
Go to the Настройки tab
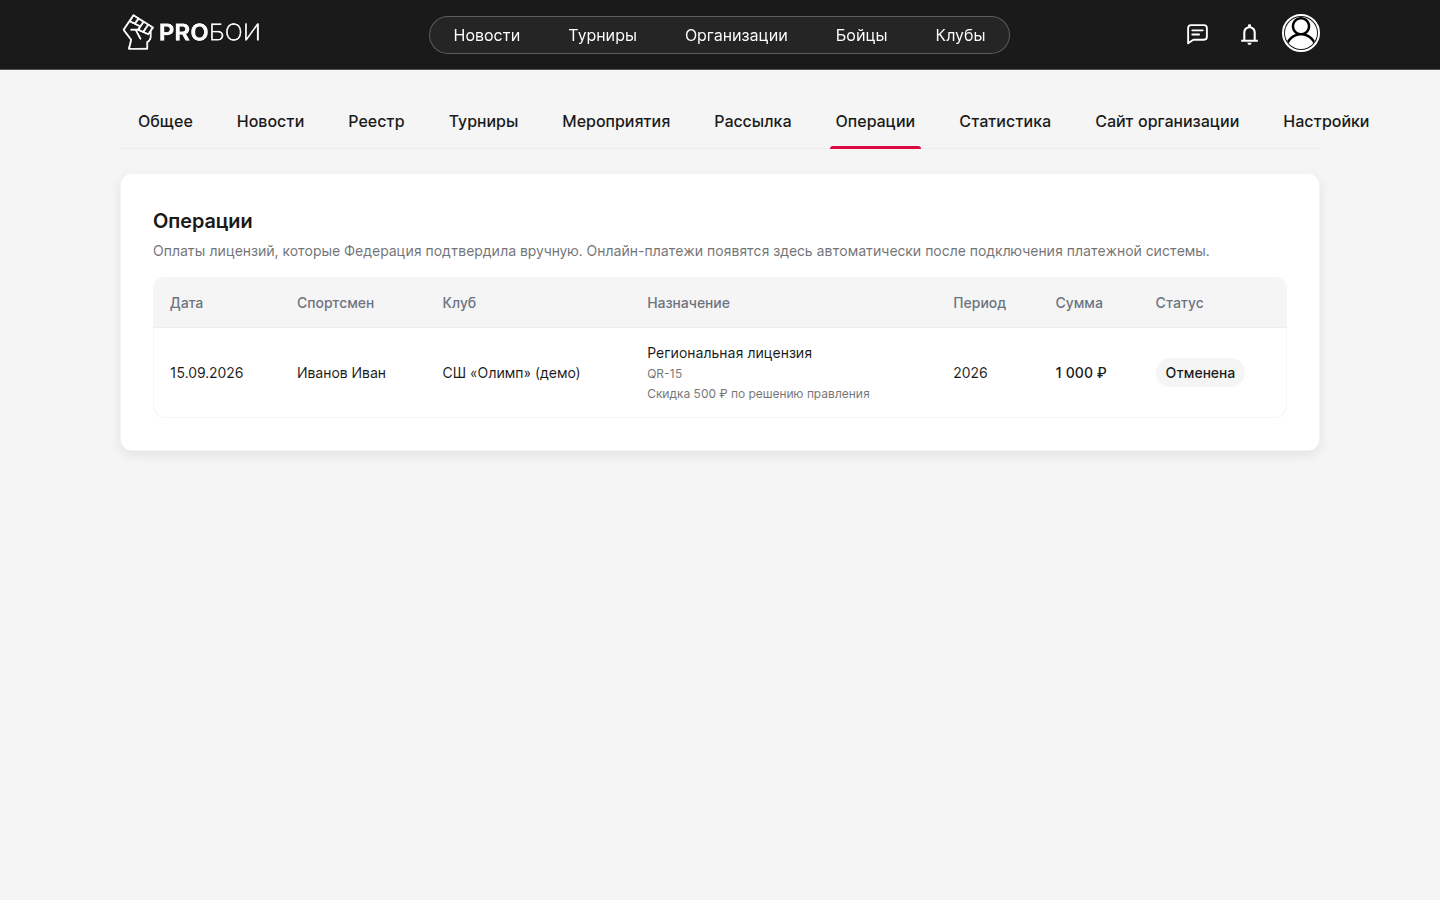[1326, 121]
